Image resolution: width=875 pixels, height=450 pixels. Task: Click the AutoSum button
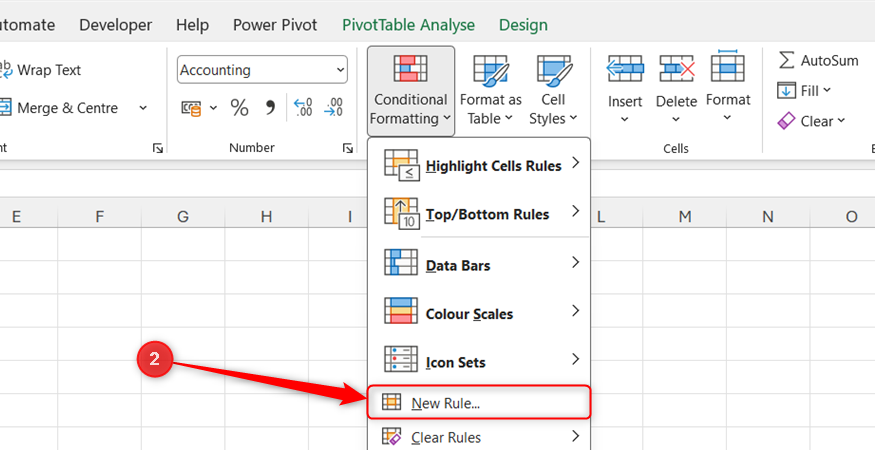click(818, 60)
